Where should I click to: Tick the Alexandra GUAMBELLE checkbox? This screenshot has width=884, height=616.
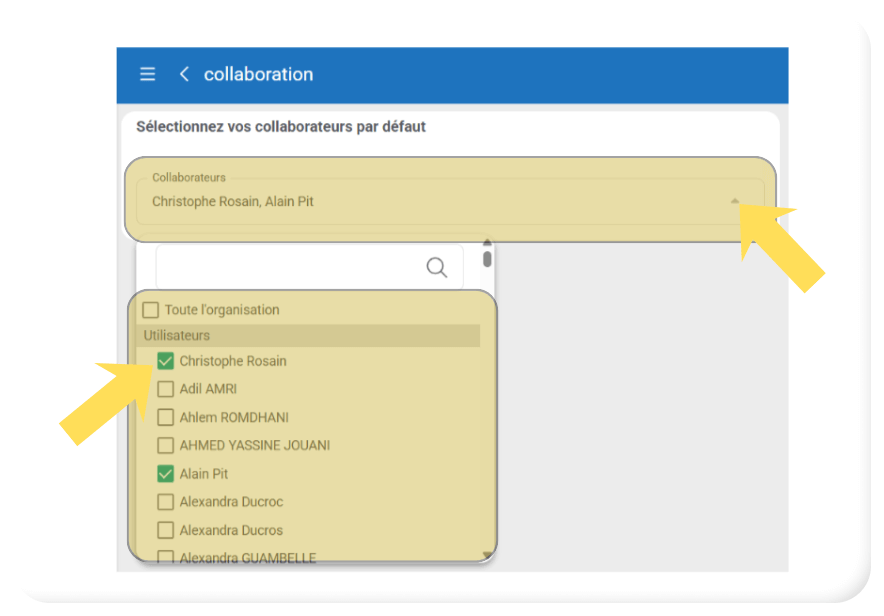pos(166,557)
